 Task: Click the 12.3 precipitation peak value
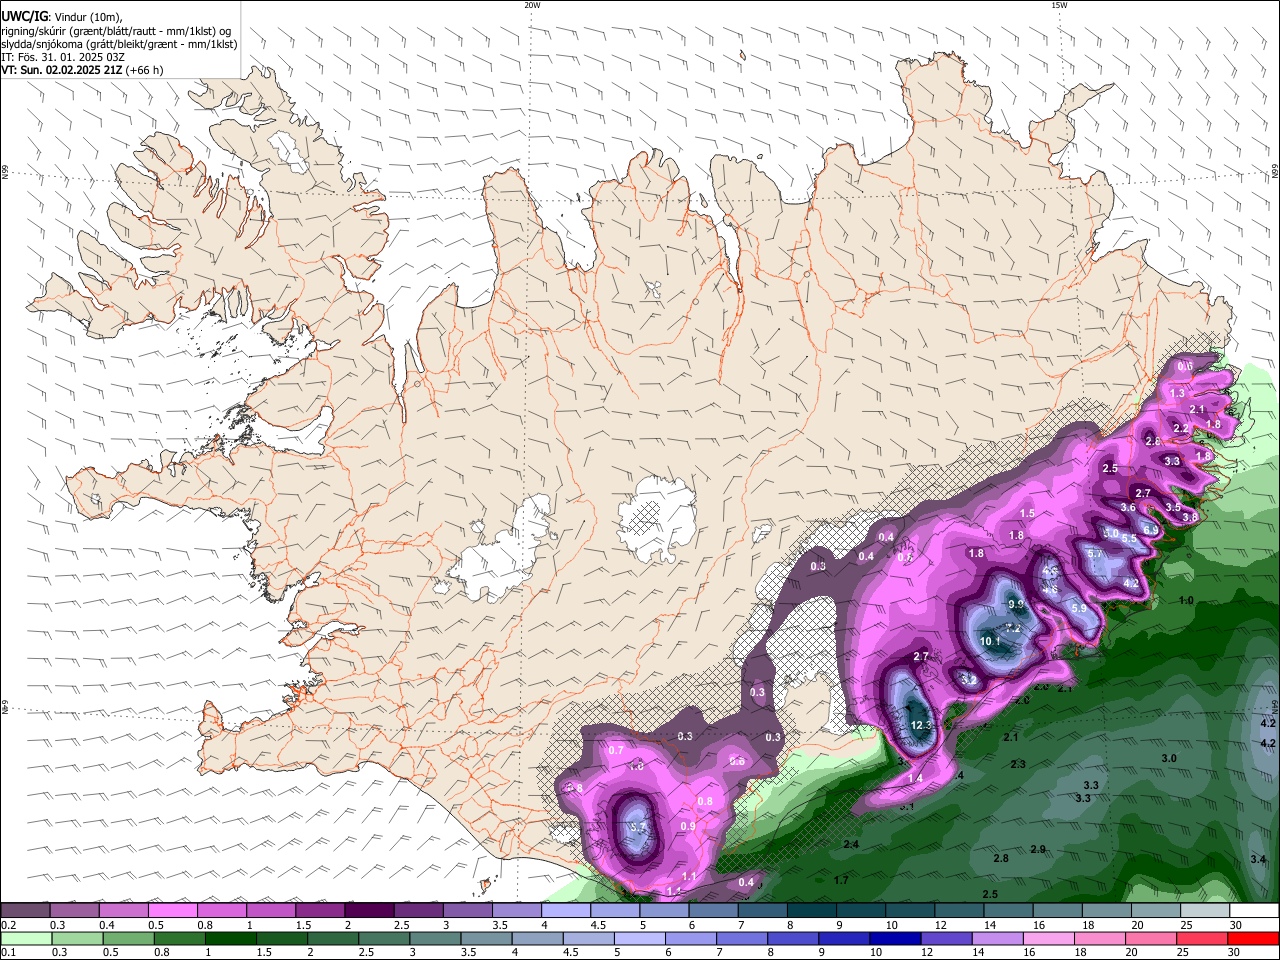pos(922,725)
